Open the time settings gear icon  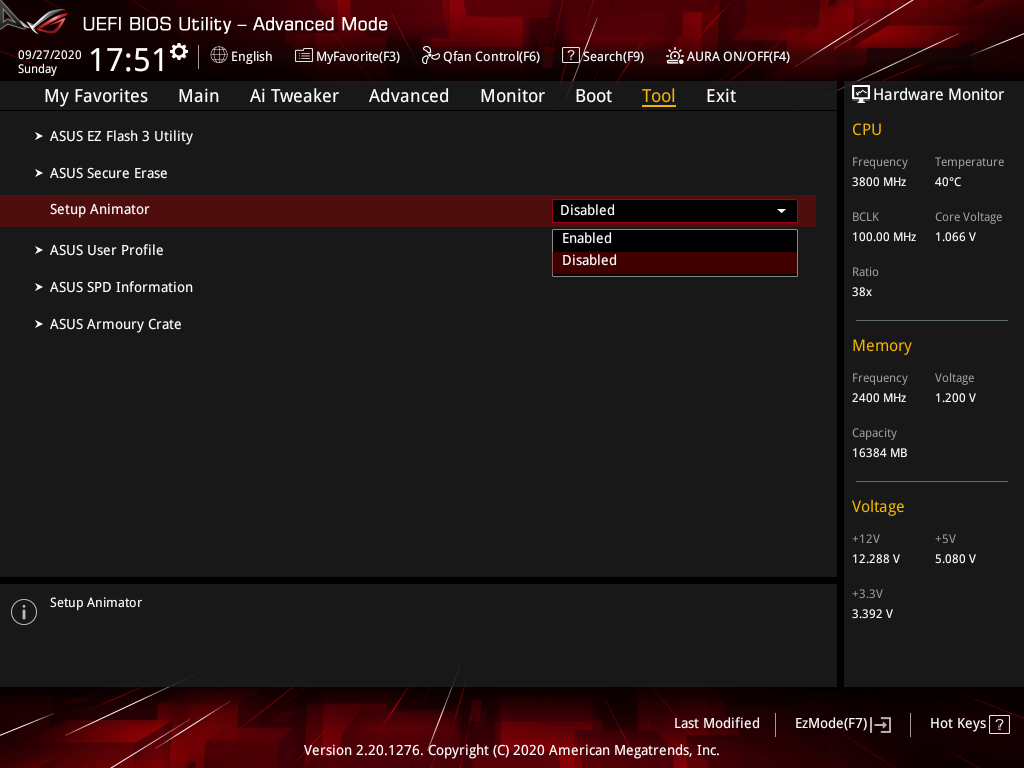(x=179, y=52)
